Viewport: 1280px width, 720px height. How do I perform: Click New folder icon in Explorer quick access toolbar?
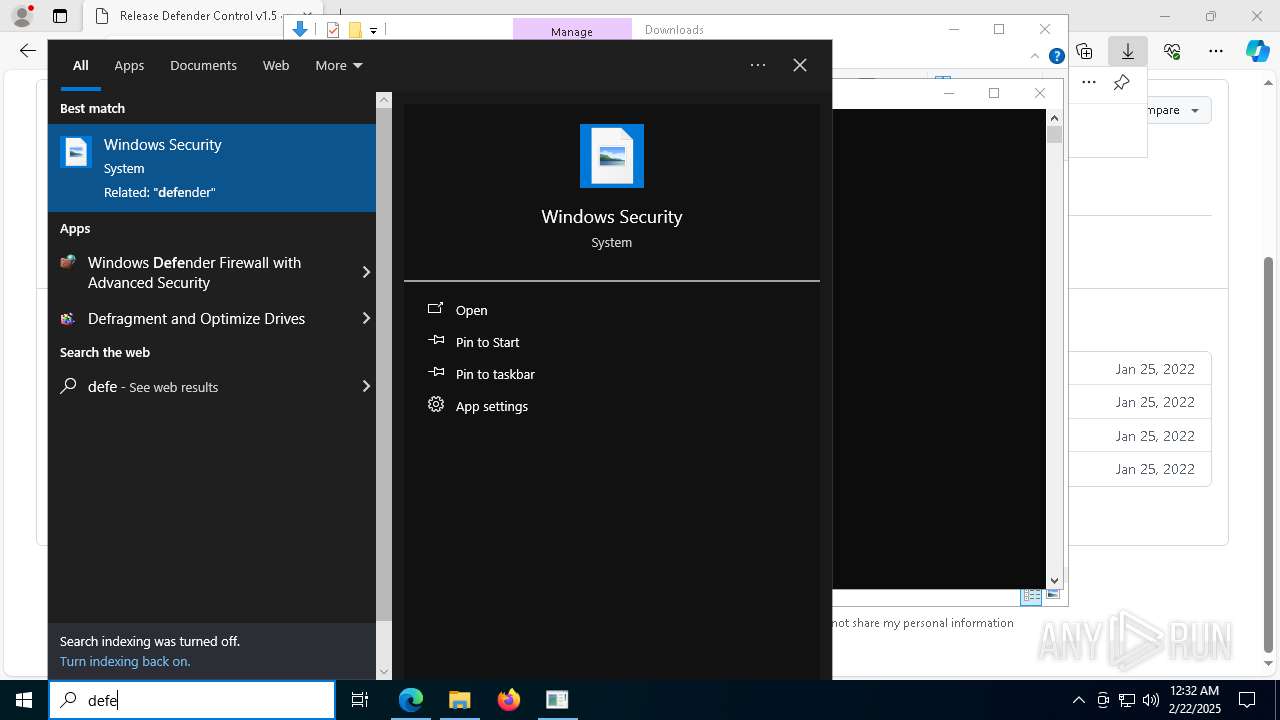(355, 30)
